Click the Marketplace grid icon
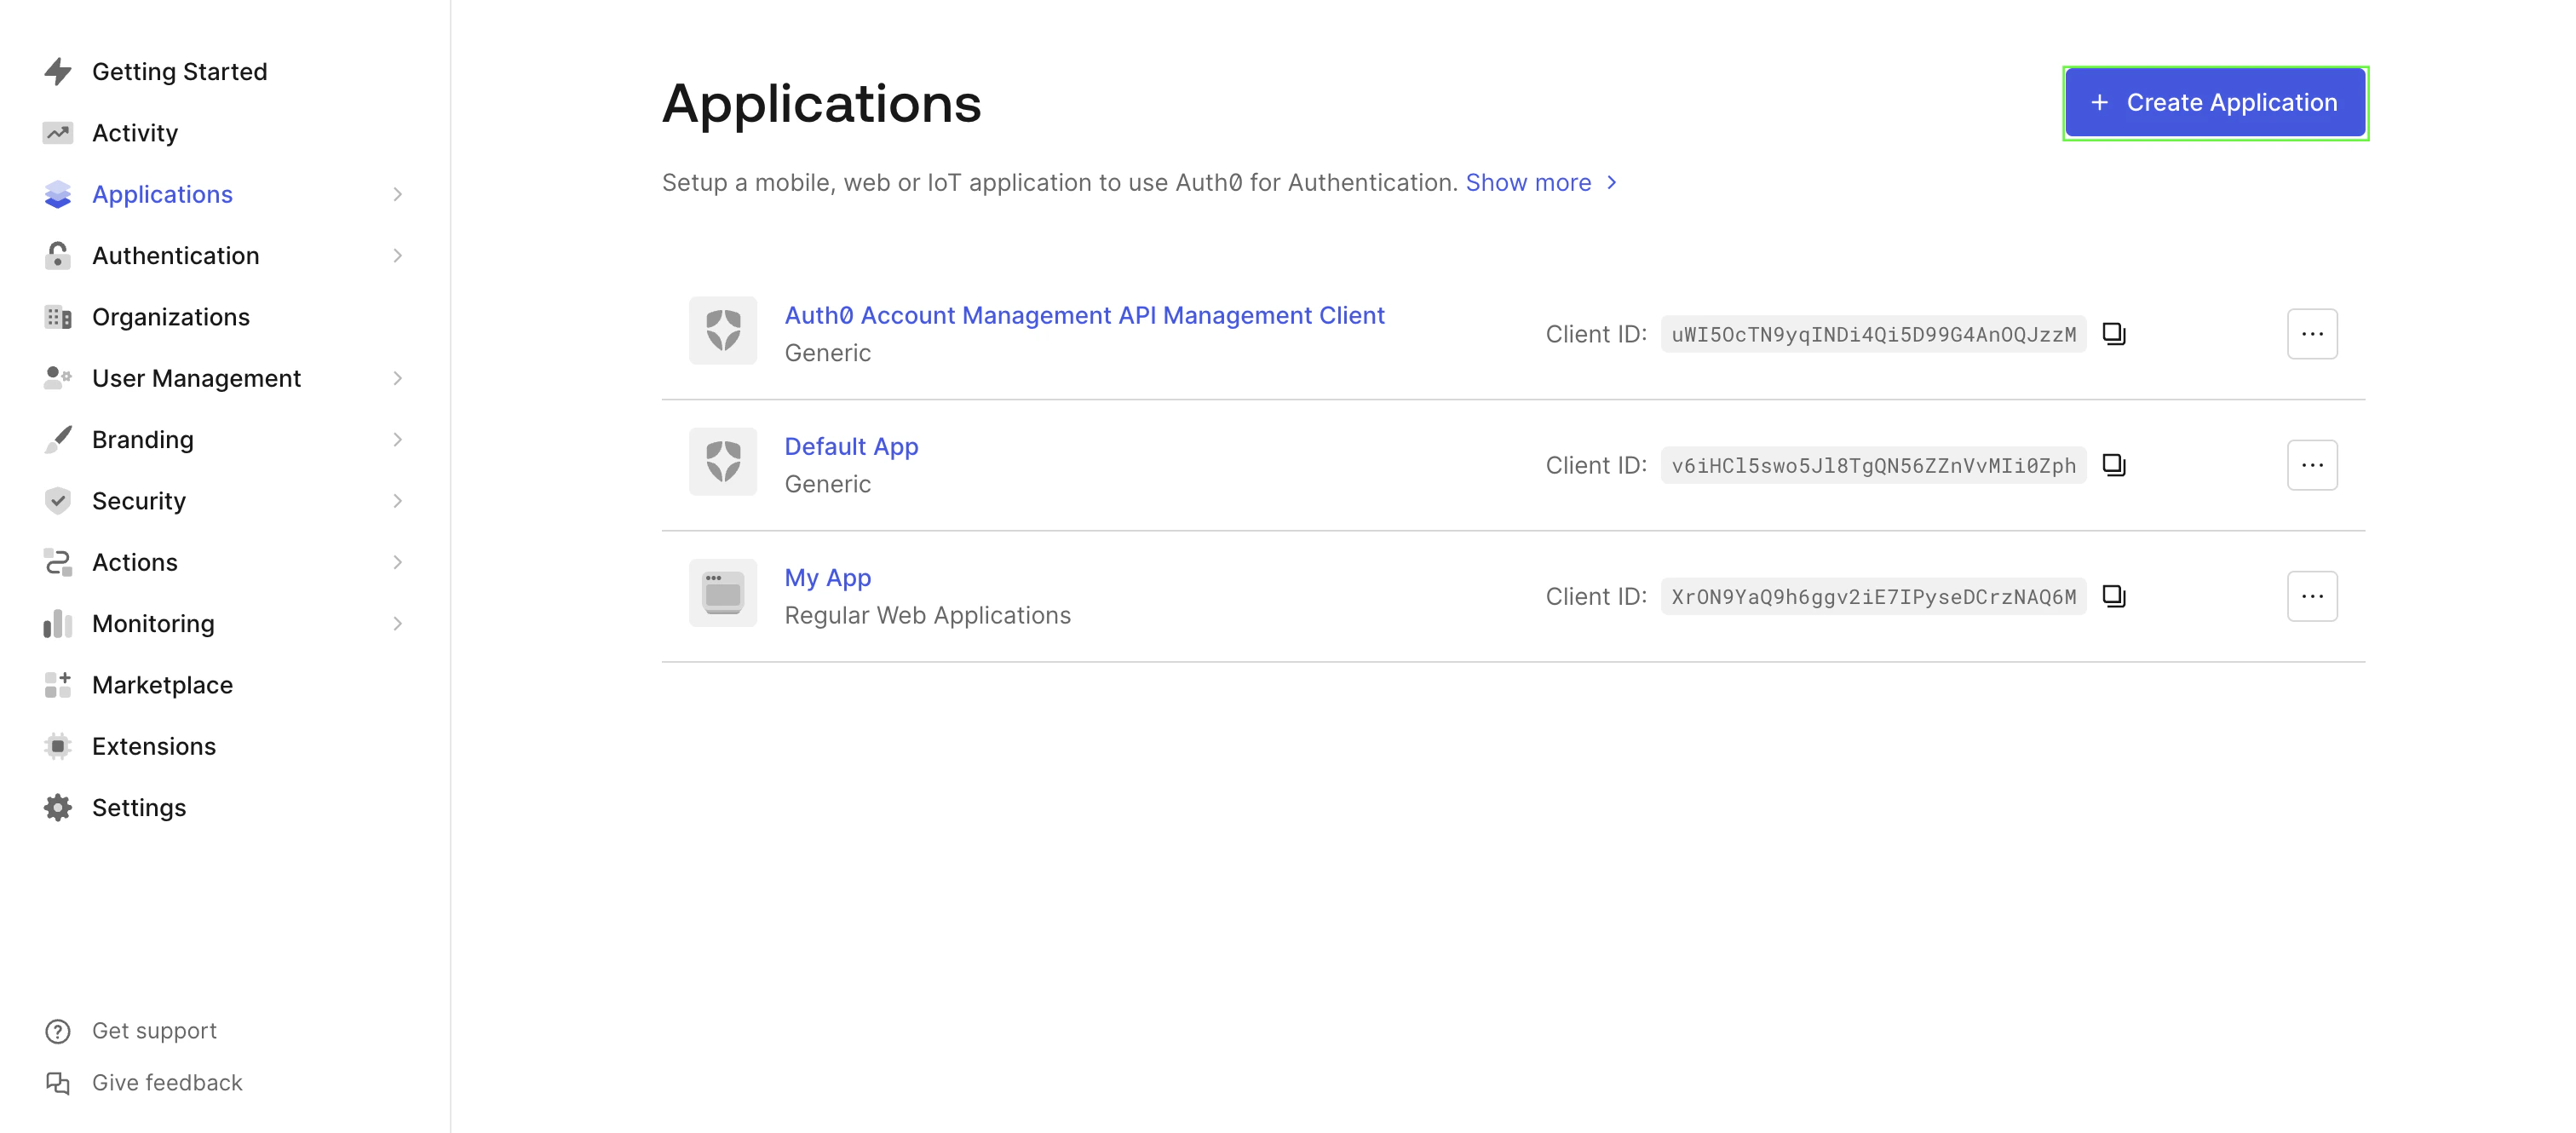 [x=58, y=685]
